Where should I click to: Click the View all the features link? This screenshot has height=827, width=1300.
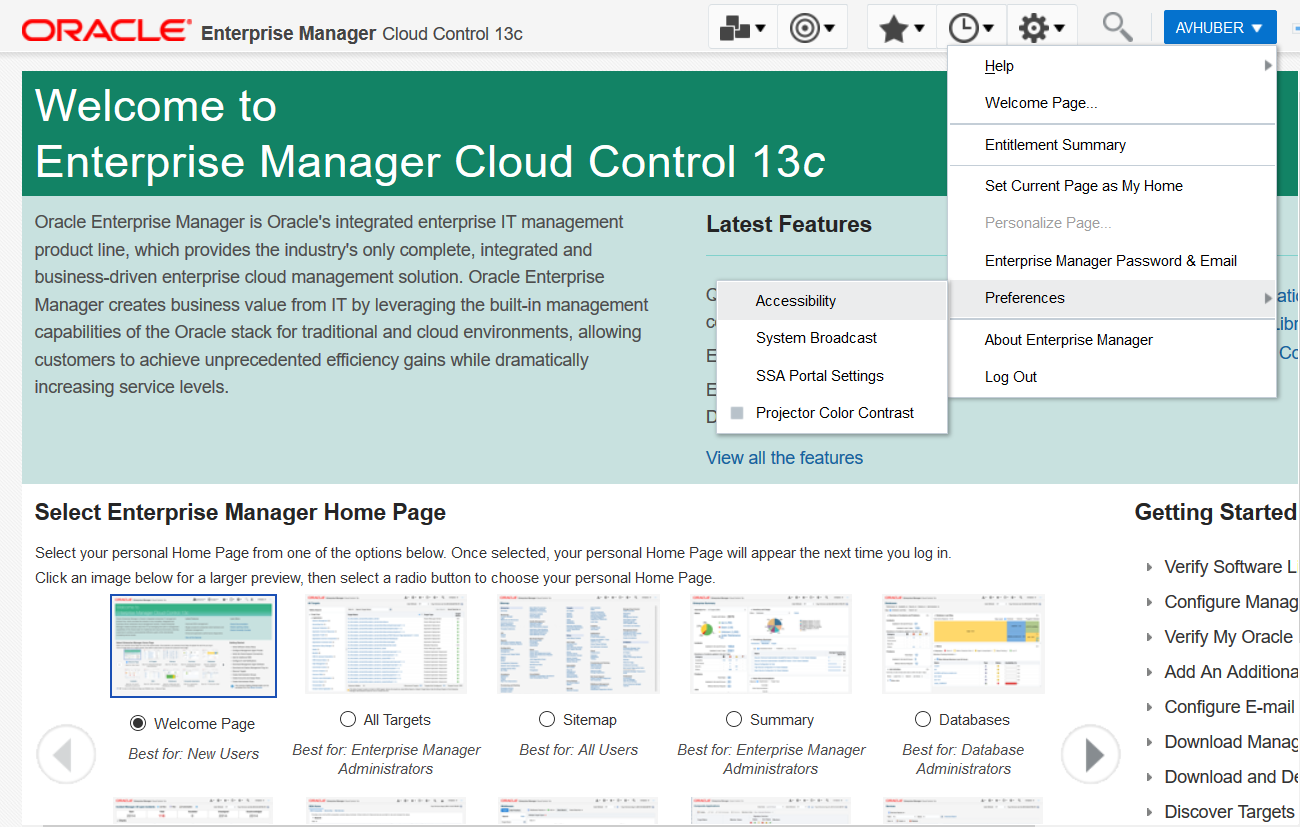pyautogui.click(x=784, y=458)
